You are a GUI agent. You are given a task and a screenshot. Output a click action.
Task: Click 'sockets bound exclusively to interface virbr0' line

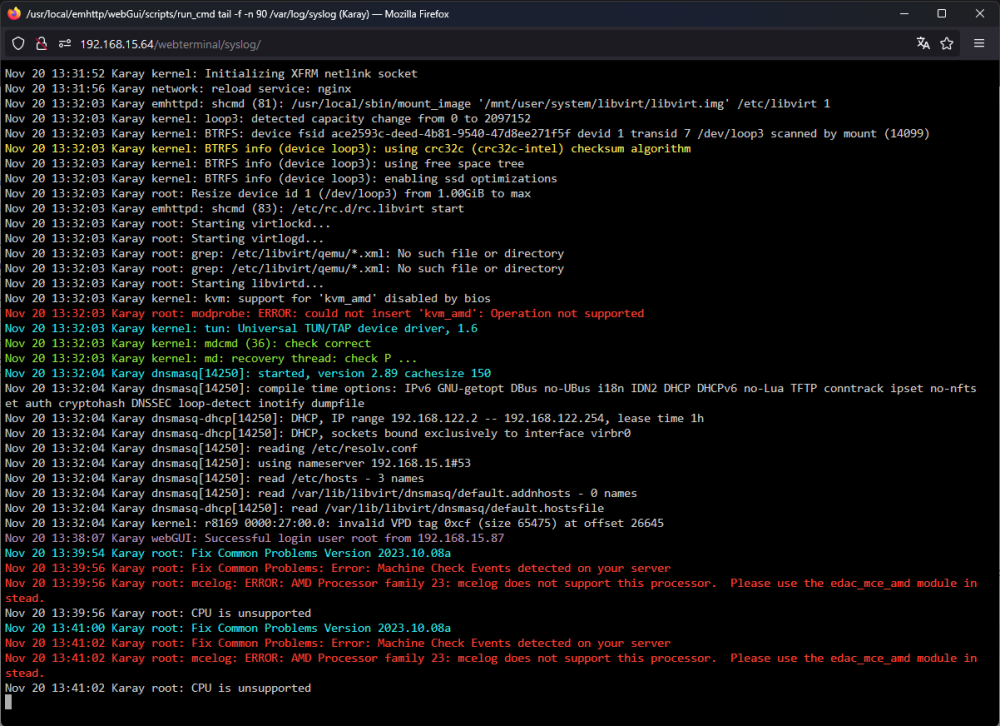coord(318,433)
